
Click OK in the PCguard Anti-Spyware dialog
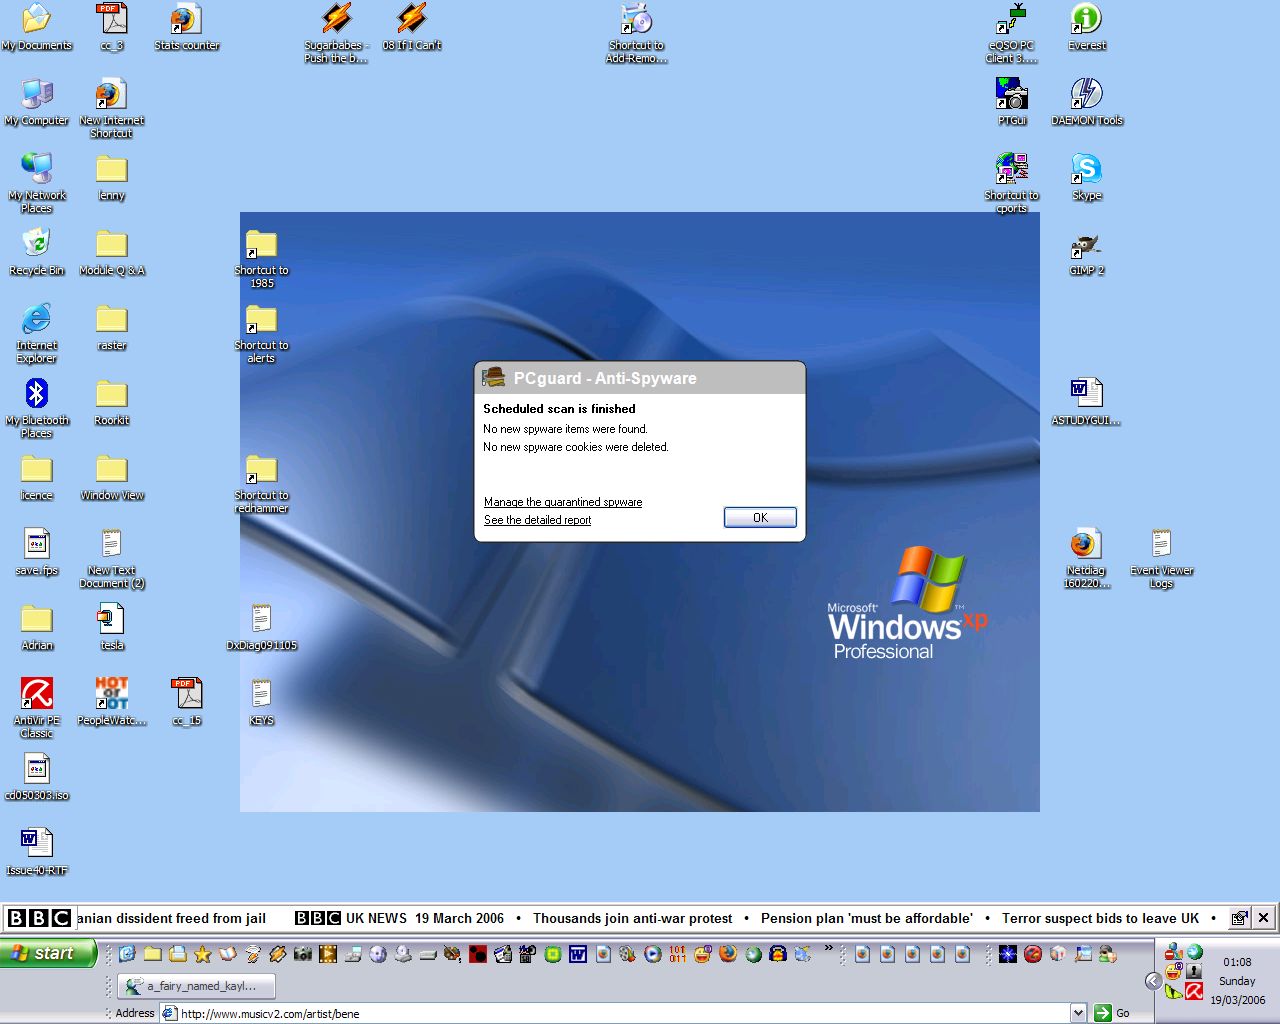click(760, 517)
